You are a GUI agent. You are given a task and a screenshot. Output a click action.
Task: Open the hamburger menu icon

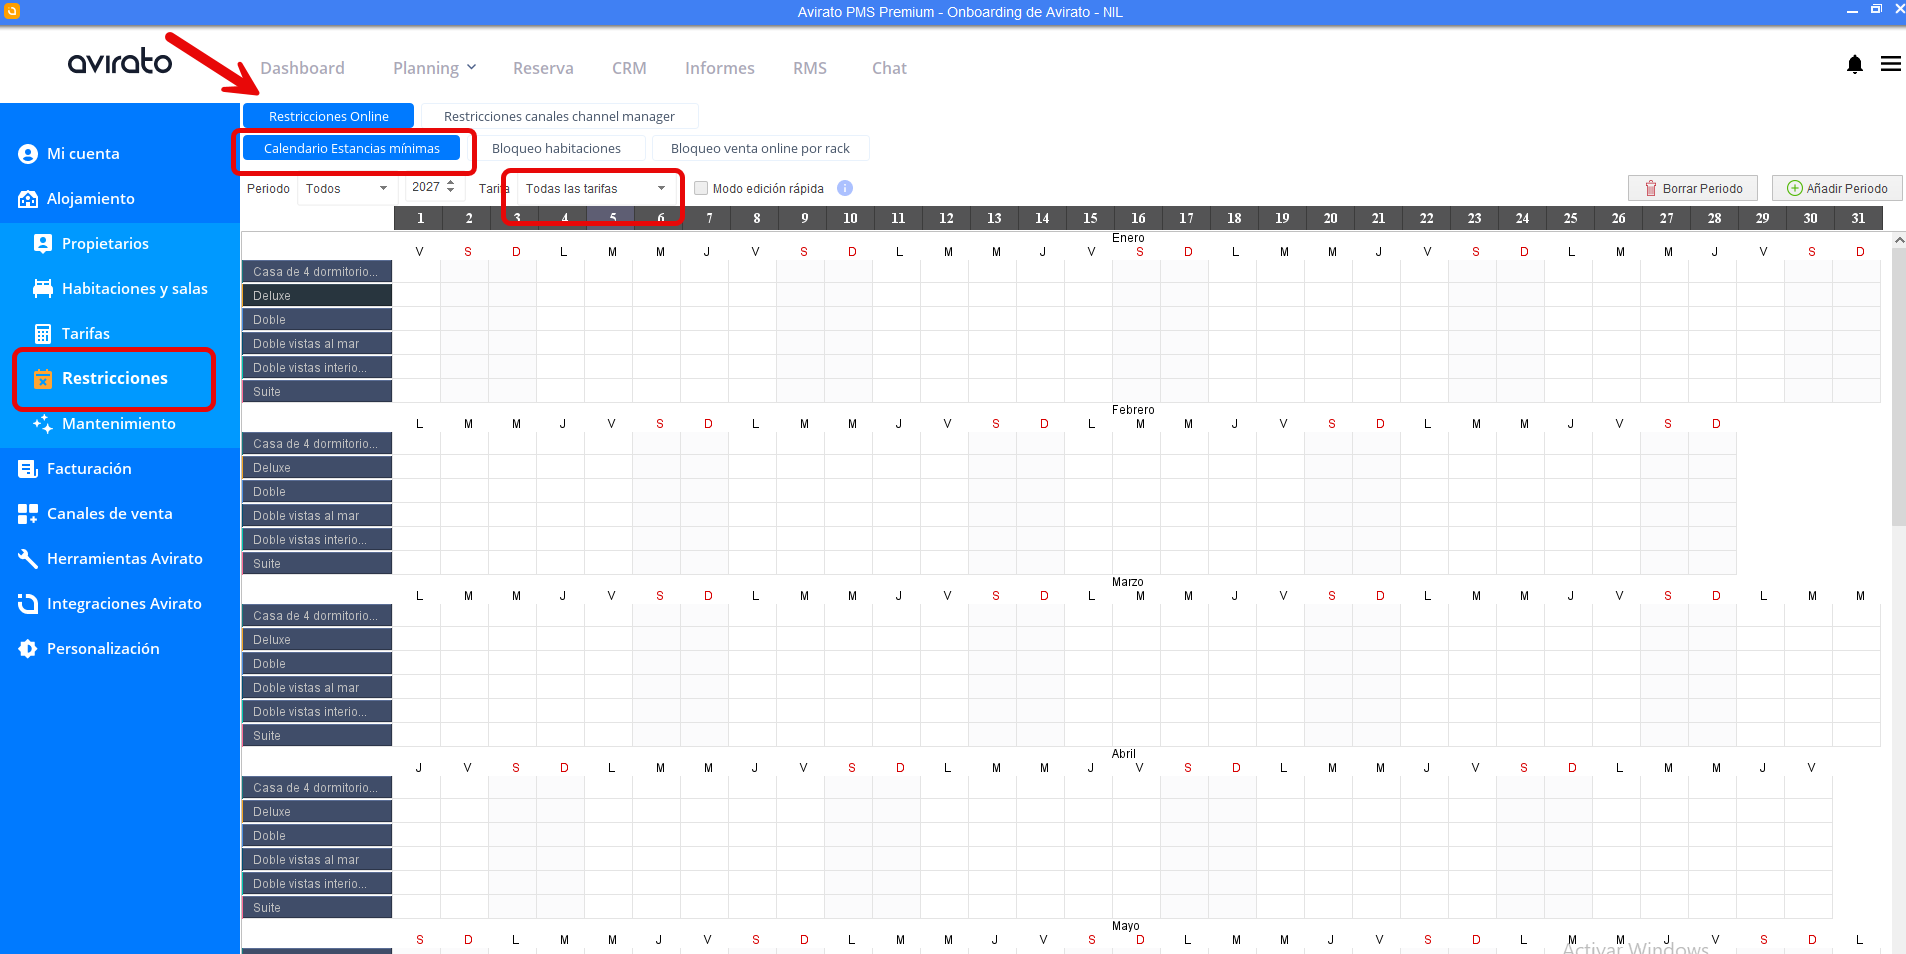pyautogui.click(x=1890, y=64)
